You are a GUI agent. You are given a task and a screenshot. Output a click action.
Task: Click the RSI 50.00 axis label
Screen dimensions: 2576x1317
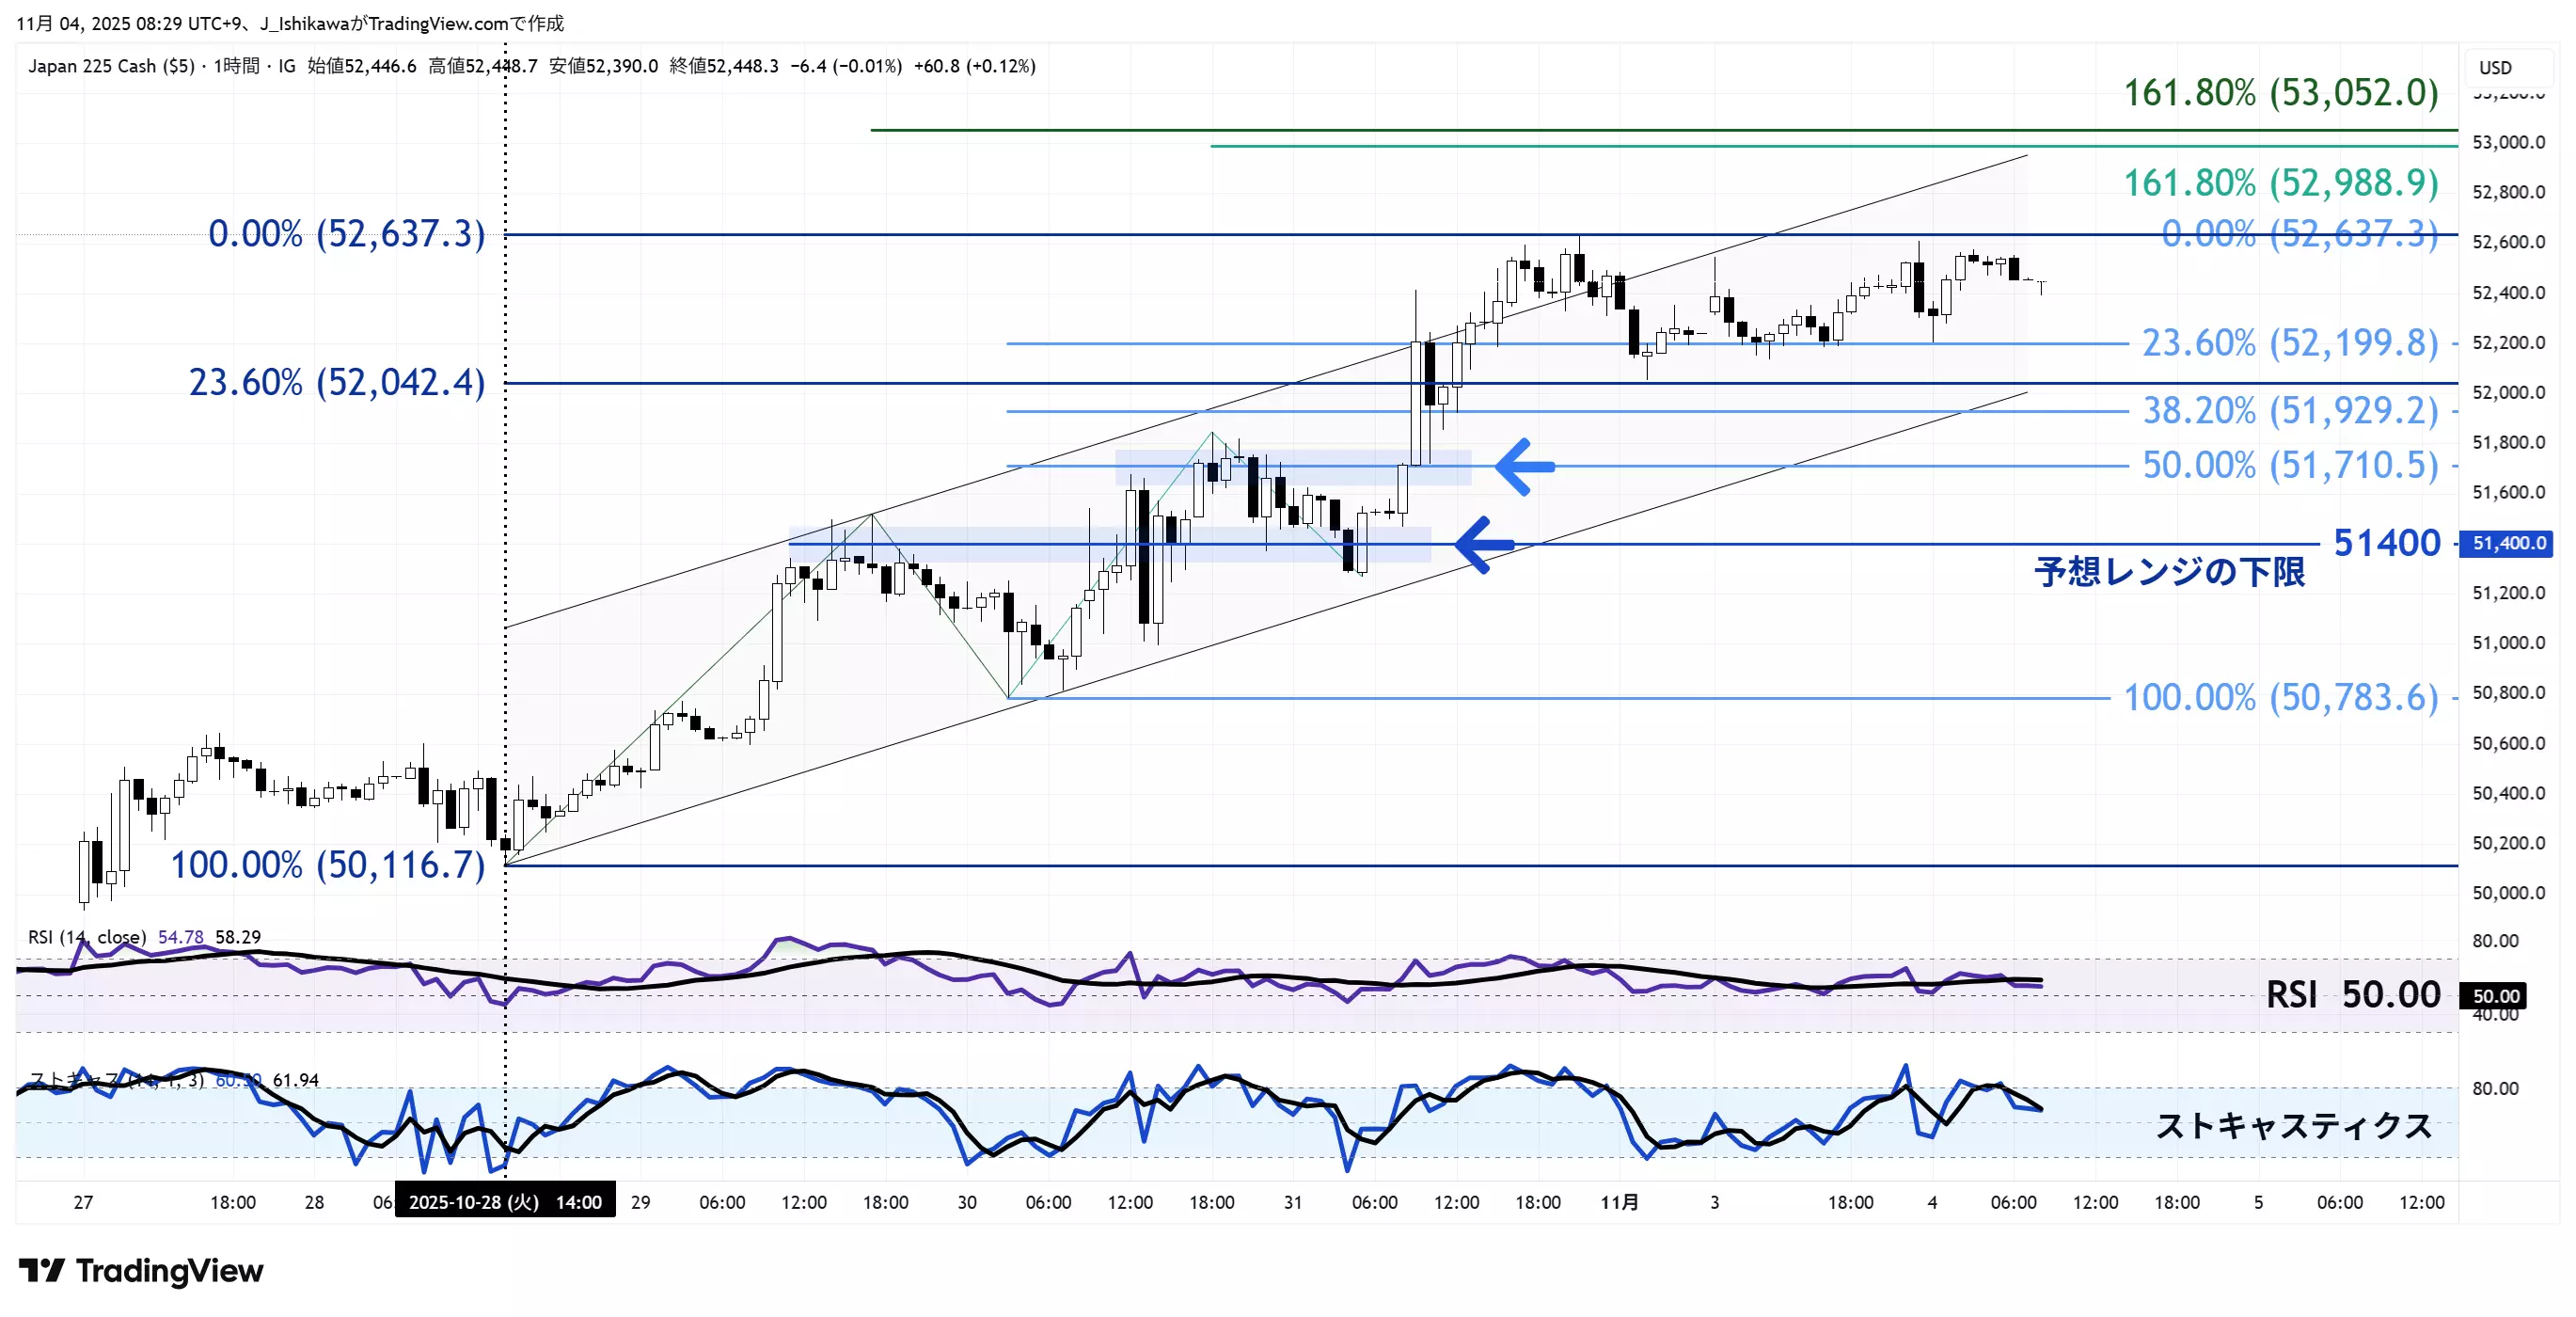(x=2495, y=995)
